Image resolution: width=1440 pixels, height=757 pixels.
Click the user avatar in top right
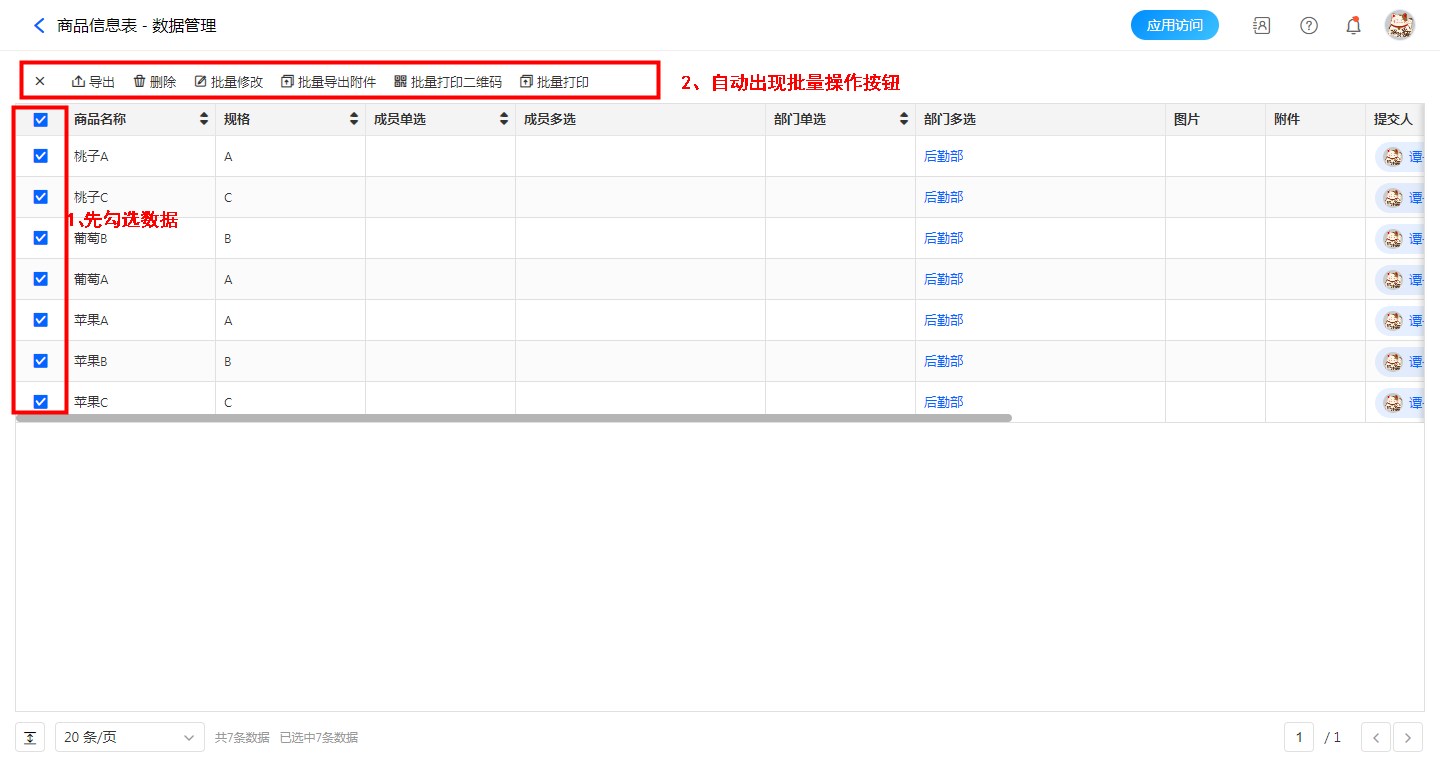coord(1399,26)
